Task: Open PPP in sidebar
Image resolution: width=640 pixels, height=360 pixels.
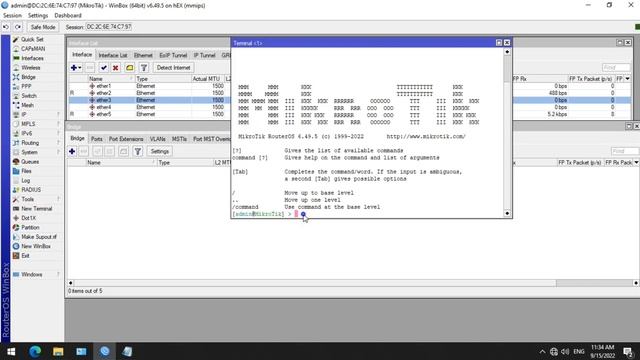Action: coord(26,87)
